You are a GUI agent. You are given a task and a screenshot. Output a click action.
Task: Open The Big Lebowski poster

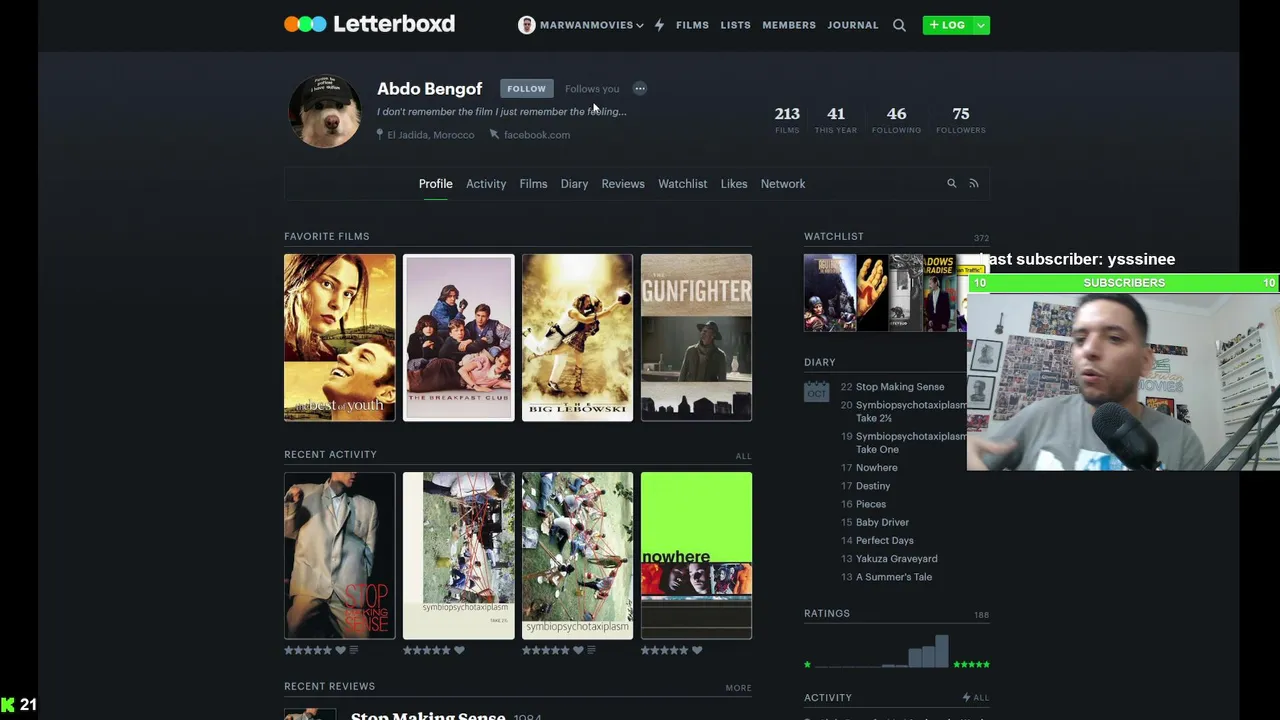tap(578, 338)
